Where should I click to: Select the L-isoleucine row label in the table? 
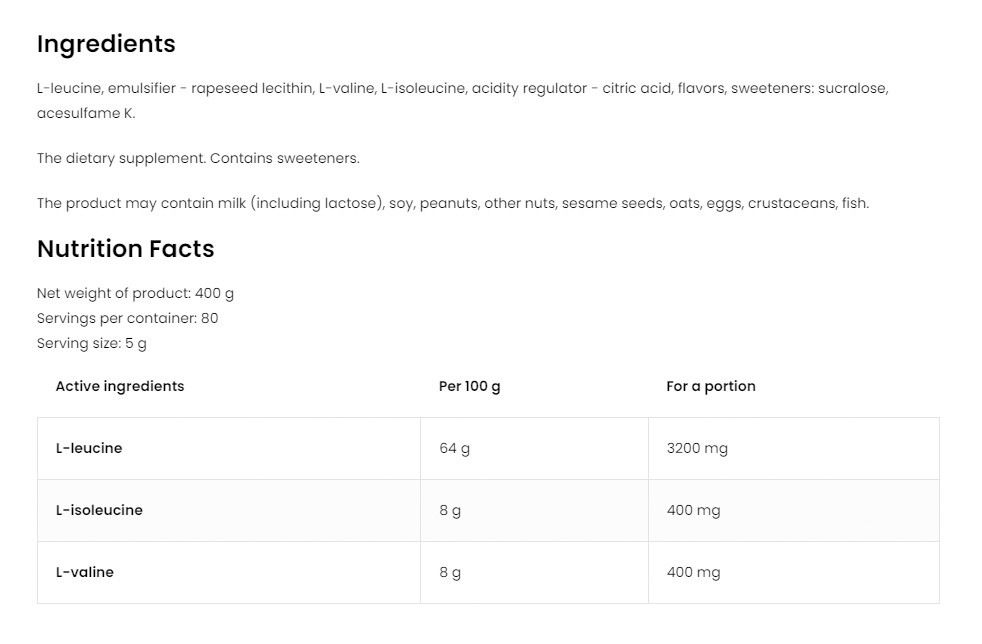pyautogui.click(x=99, y=510)
